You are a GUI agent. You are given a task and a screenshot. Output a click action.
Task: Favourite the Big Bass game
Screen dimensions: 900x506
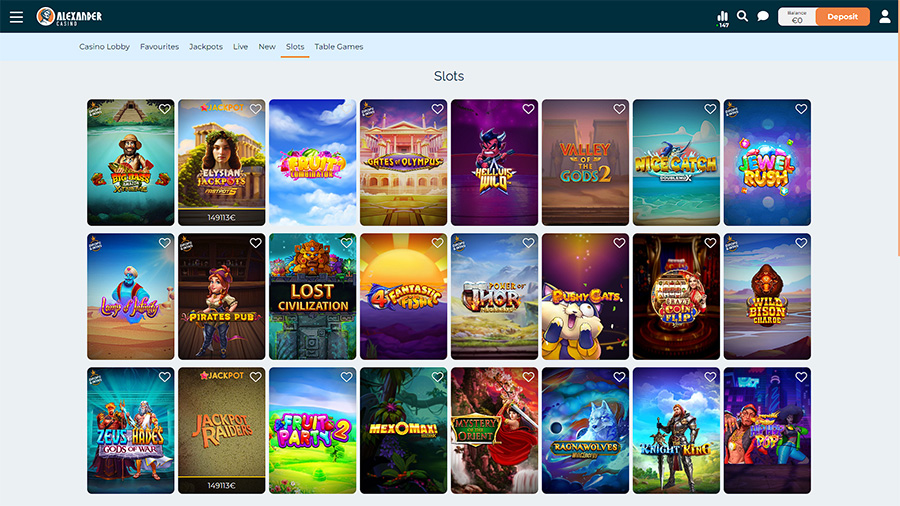165,108
